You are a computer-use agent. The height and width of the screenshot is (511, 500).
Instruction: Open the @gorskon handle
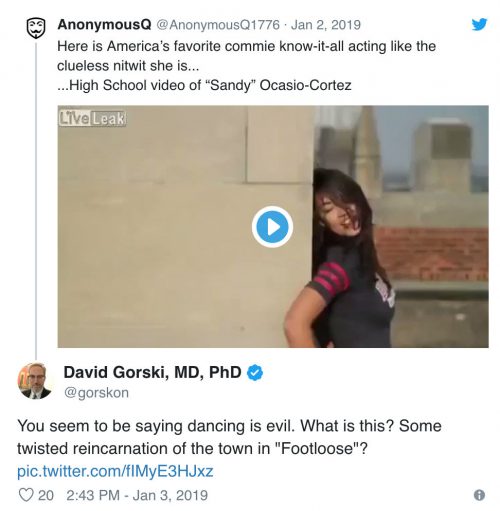96,393
